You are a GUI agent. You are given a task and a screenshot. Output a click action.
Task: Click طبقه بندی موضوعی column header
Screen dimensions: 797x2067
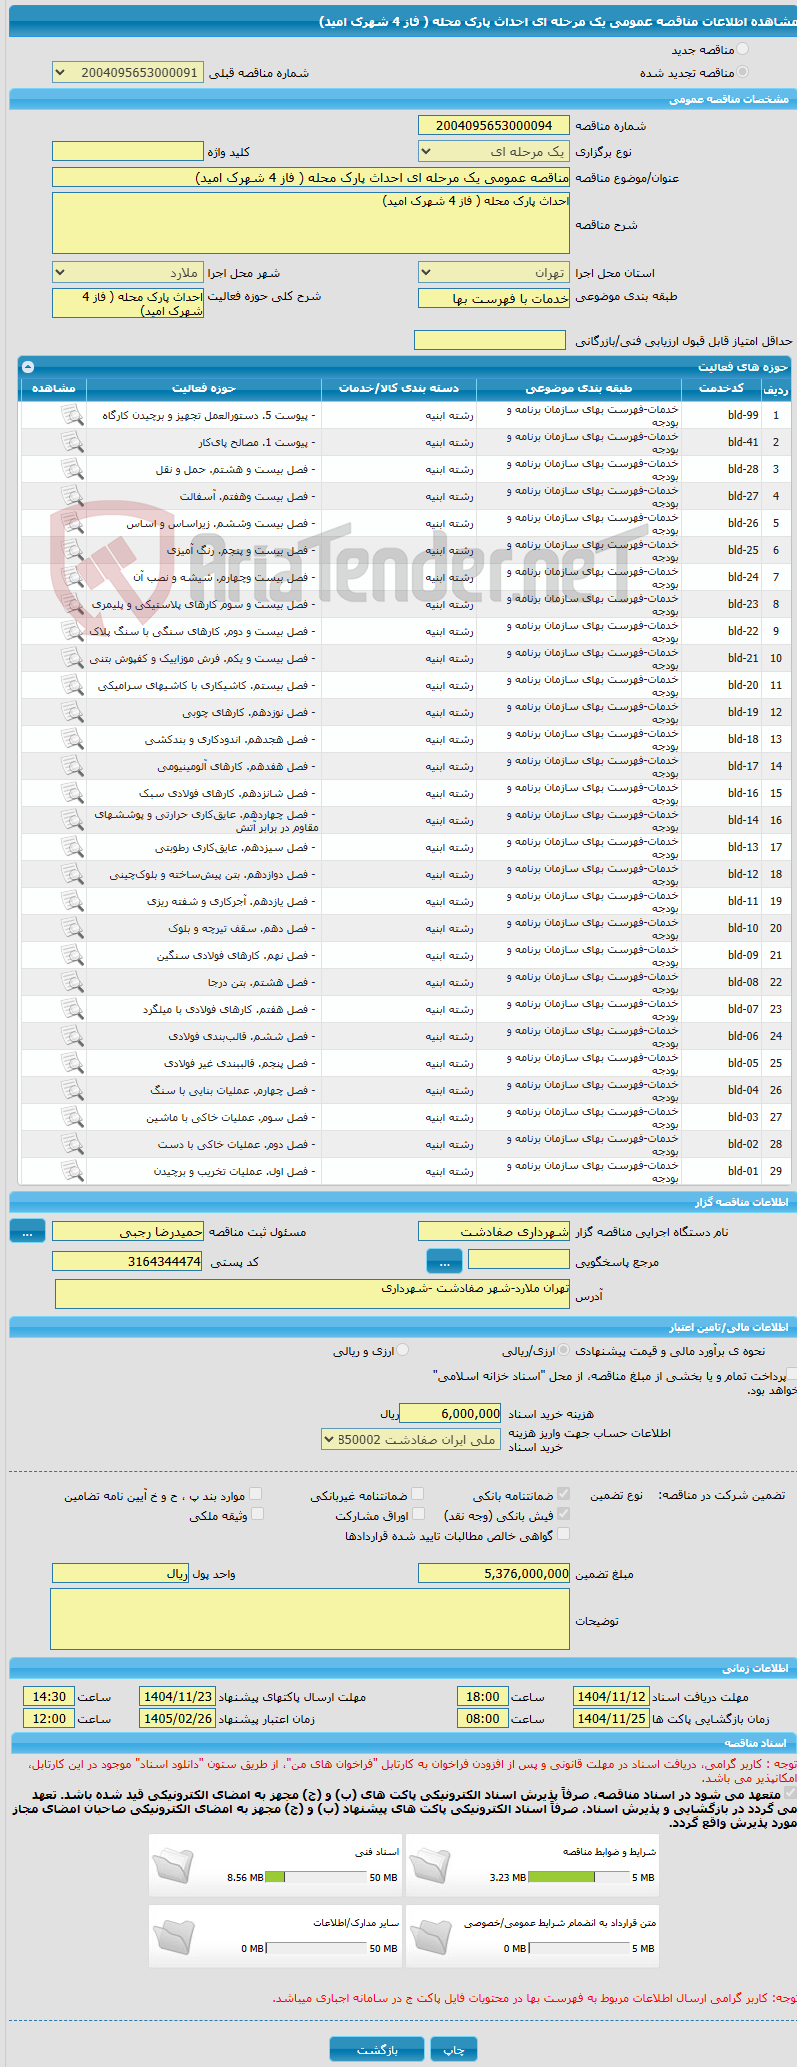579,388
